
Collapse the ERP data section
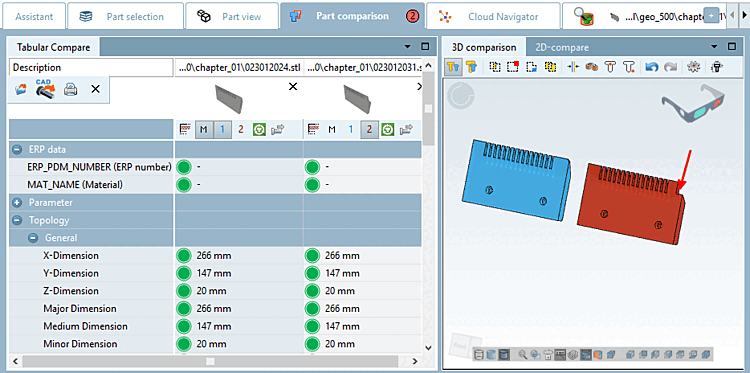point(17,149)
